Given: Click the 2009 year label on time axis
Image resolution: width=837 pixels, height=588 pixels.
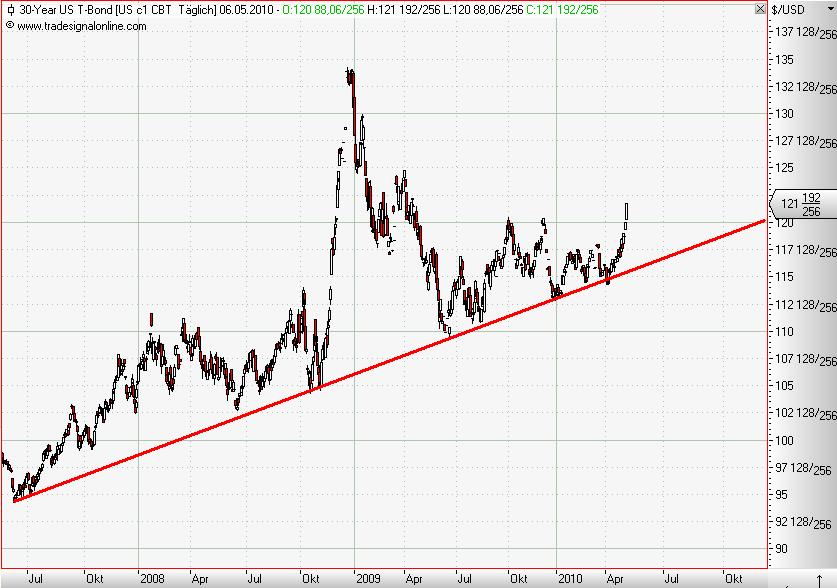Looking at the screenshot, I should (x=368, y=579).
